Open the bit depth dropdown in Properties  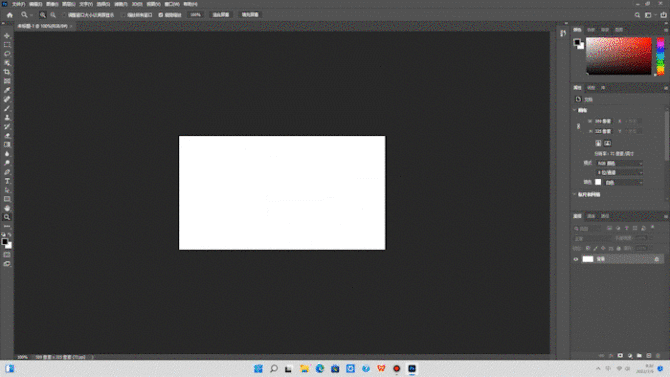coord(620,173)
